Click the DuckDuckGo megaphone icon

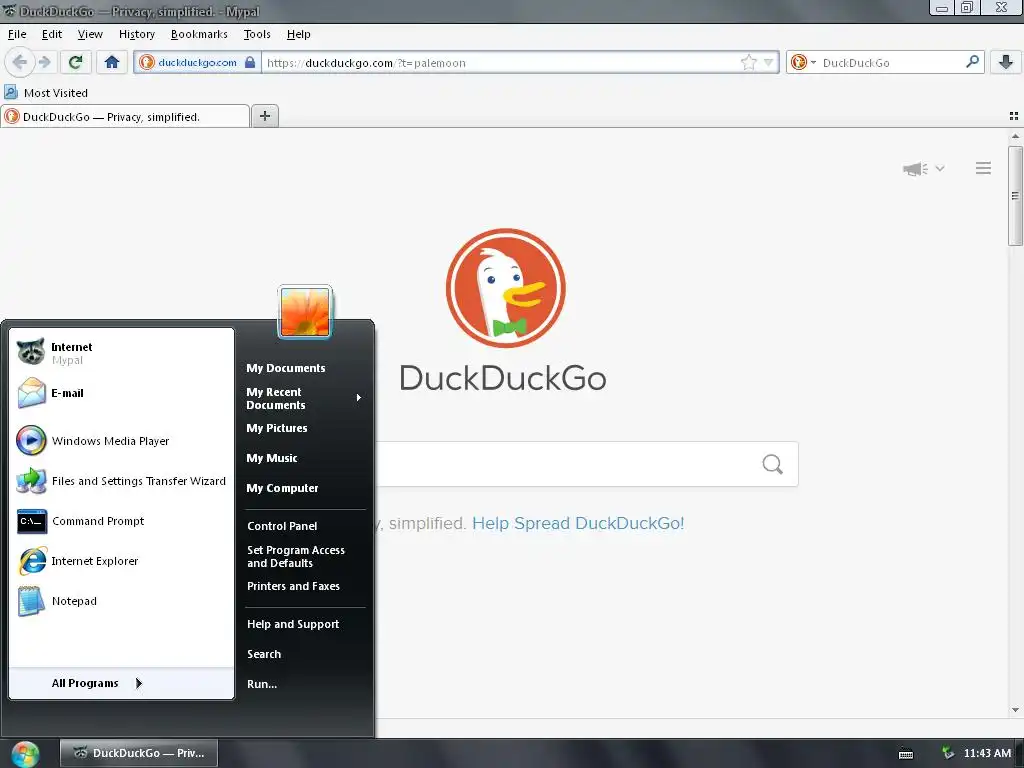click(x=916, y=168)
